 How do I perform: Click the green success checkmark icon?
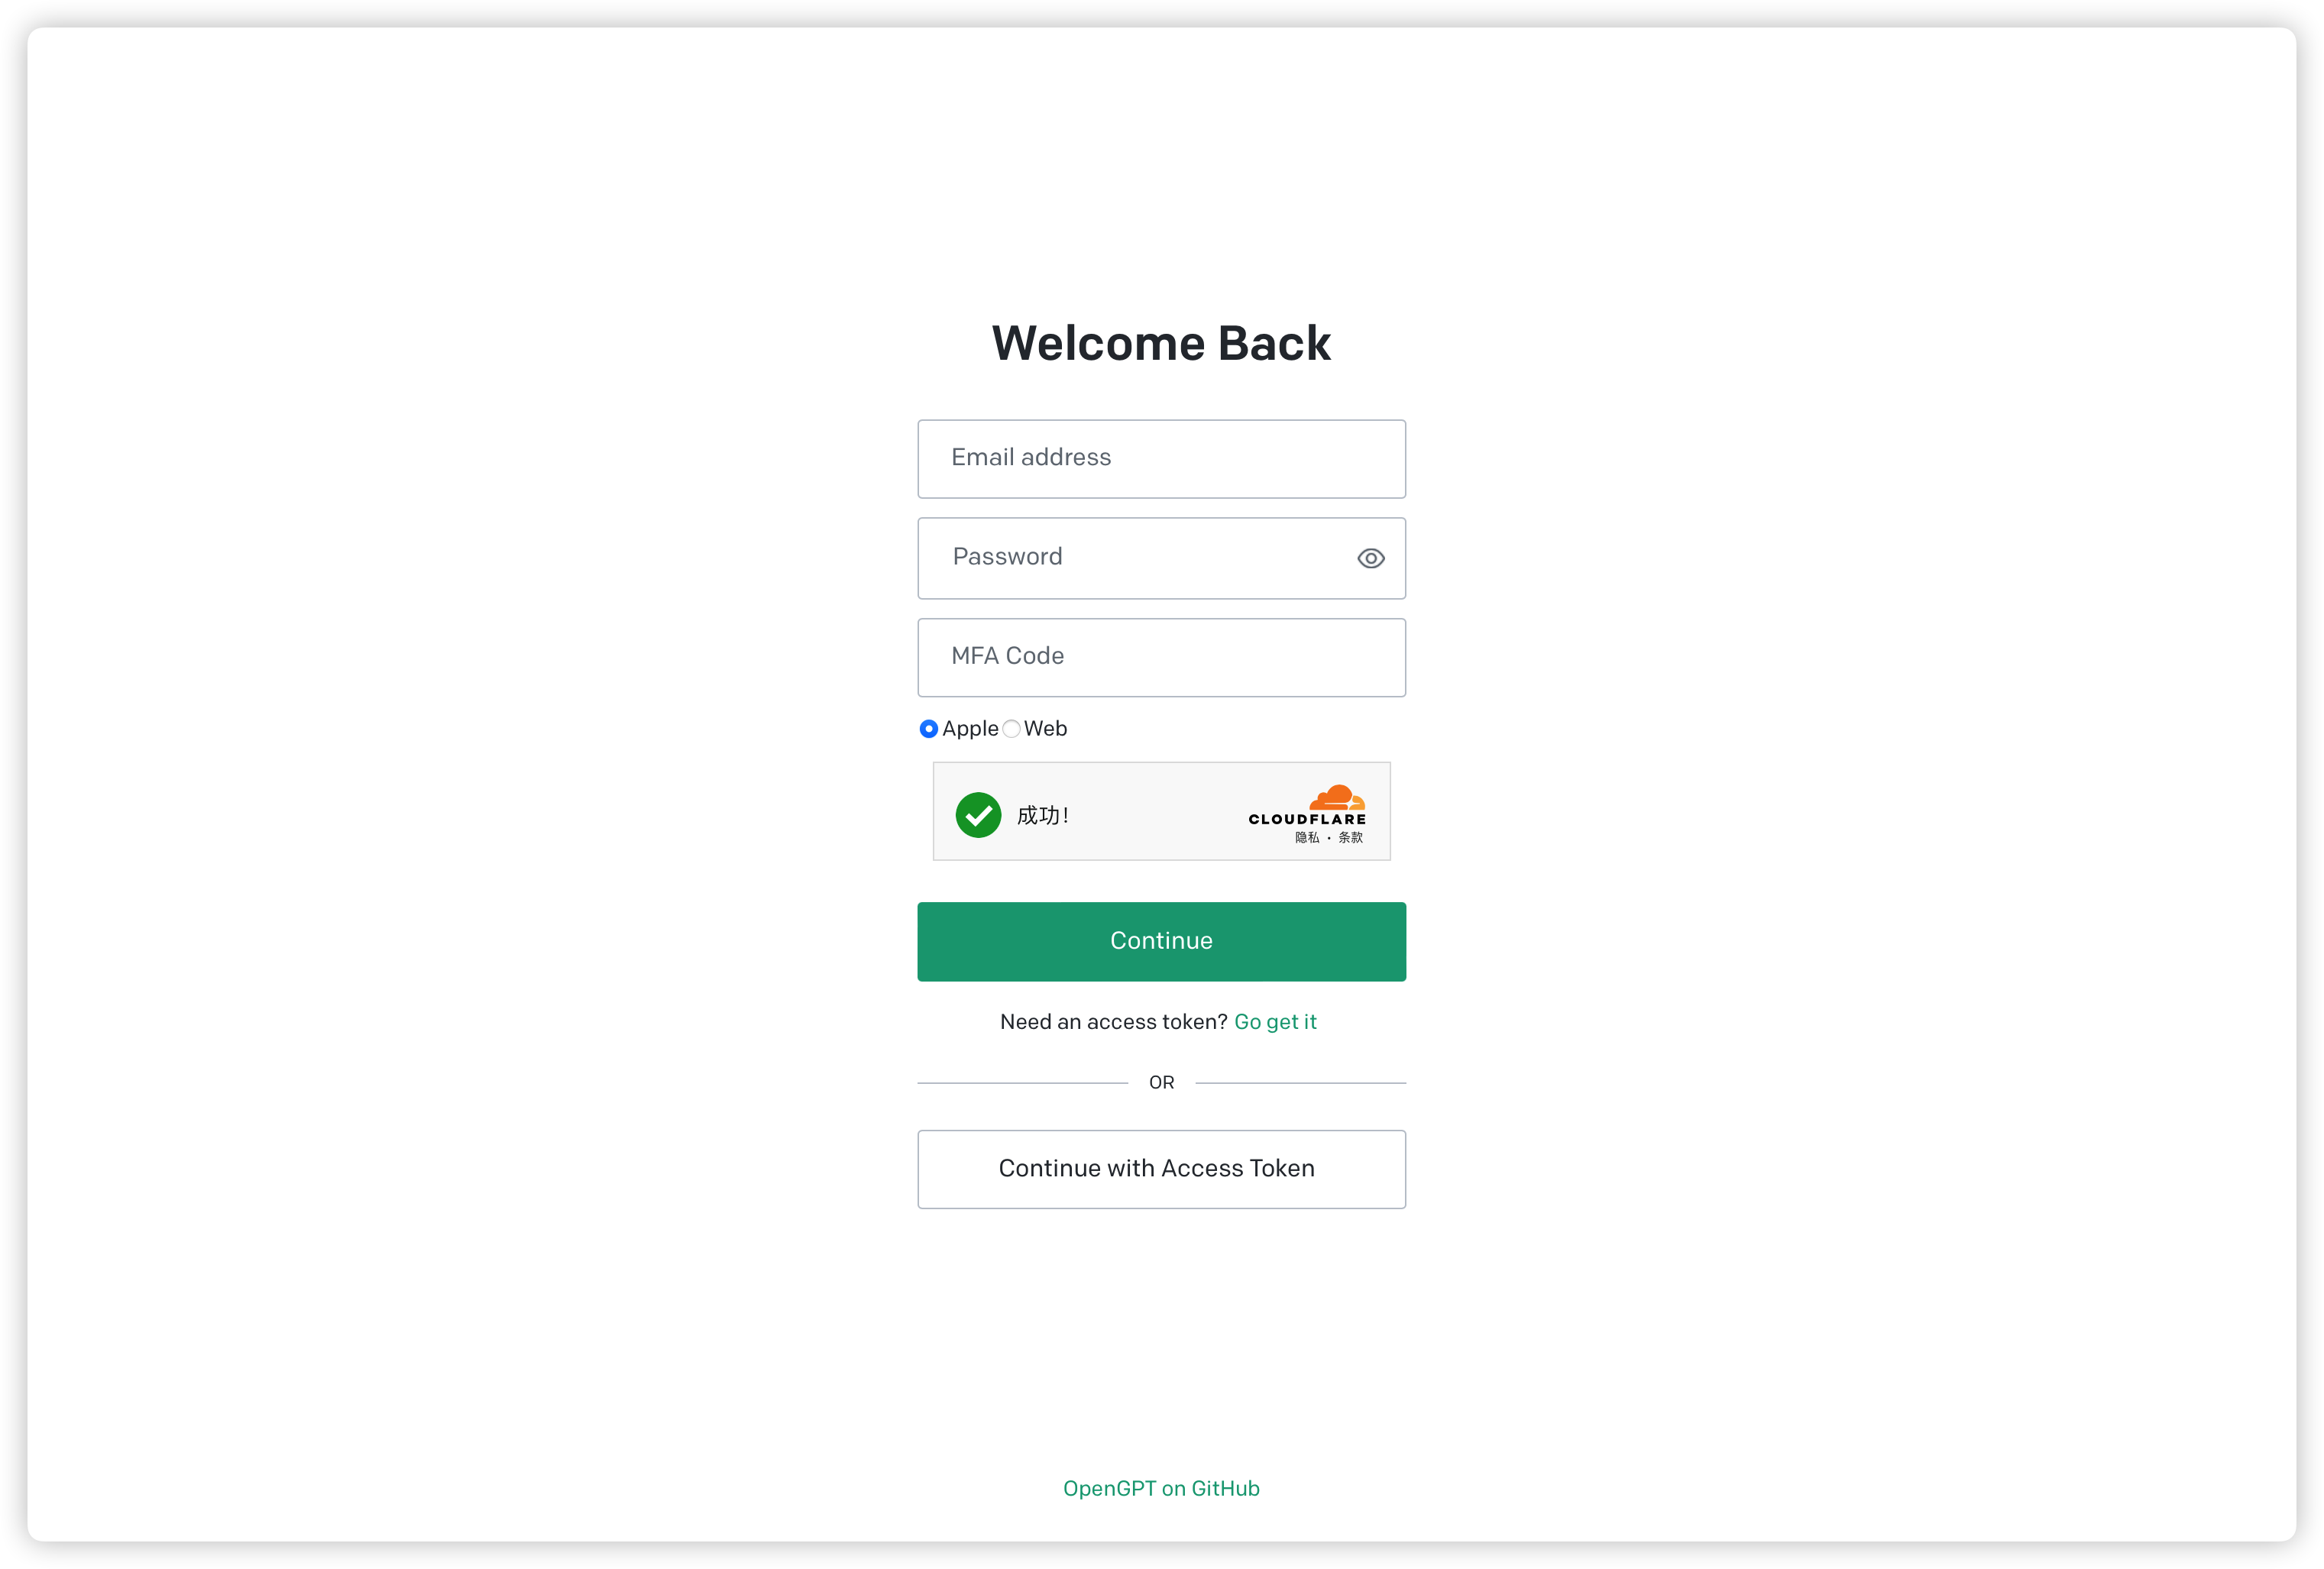tap(978, 815)
